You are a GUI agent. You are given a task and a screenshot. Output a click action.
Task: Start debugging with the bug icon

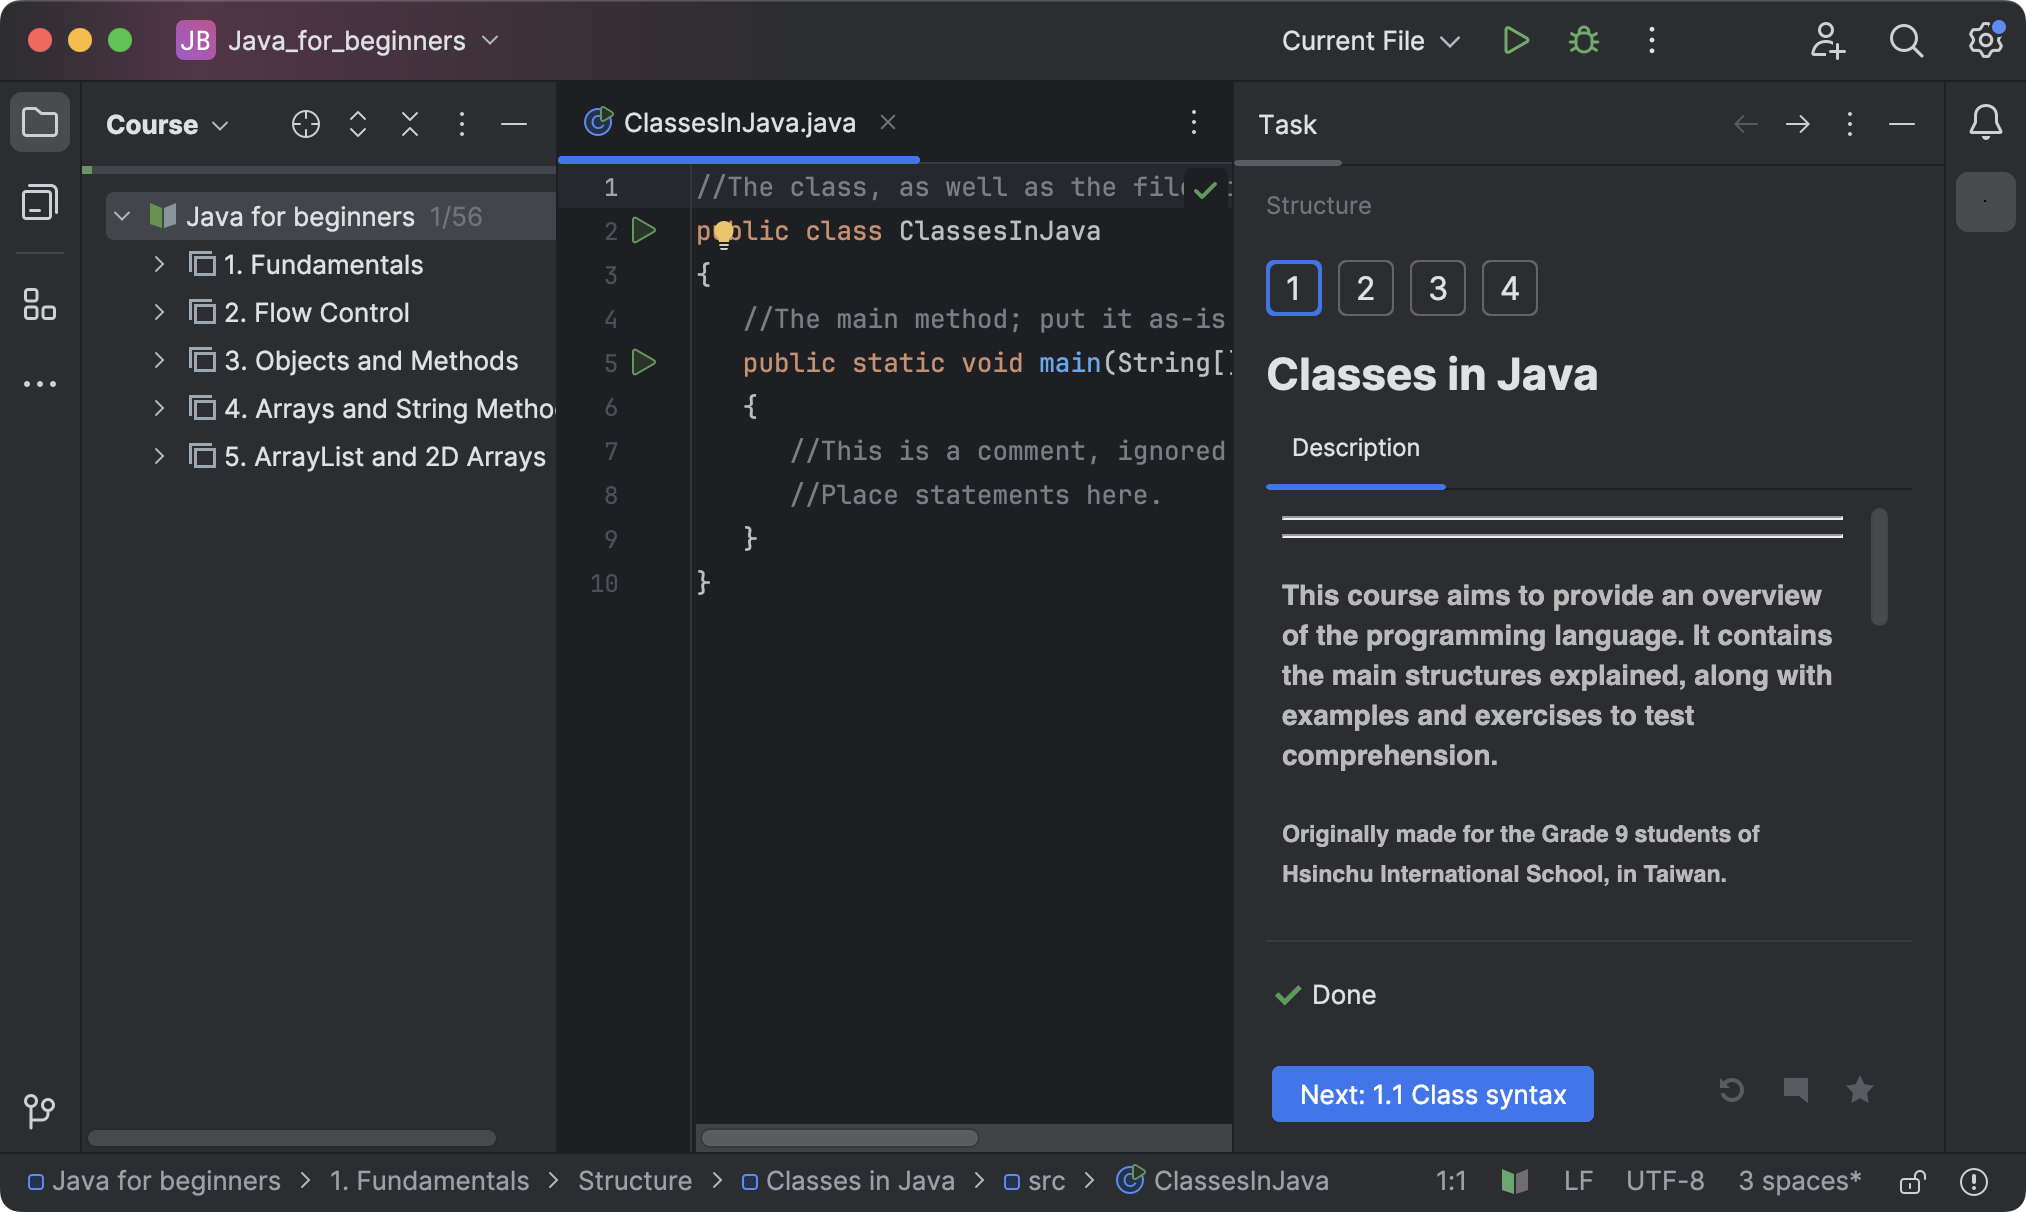1582,40
